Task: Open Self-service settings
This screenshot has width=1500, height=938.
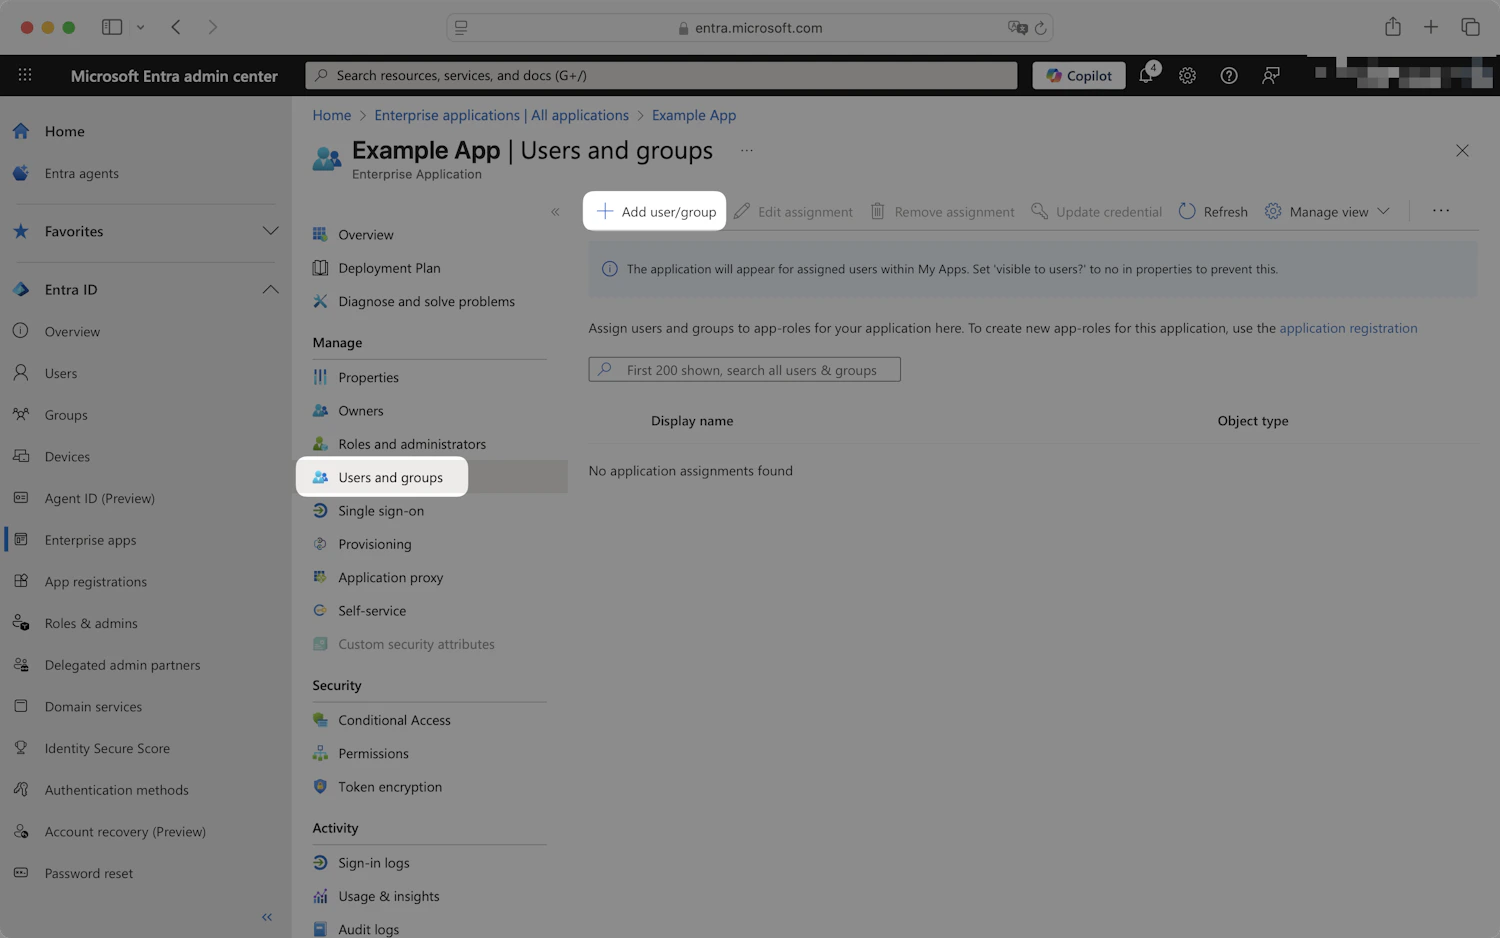Action: pos(372,611)
